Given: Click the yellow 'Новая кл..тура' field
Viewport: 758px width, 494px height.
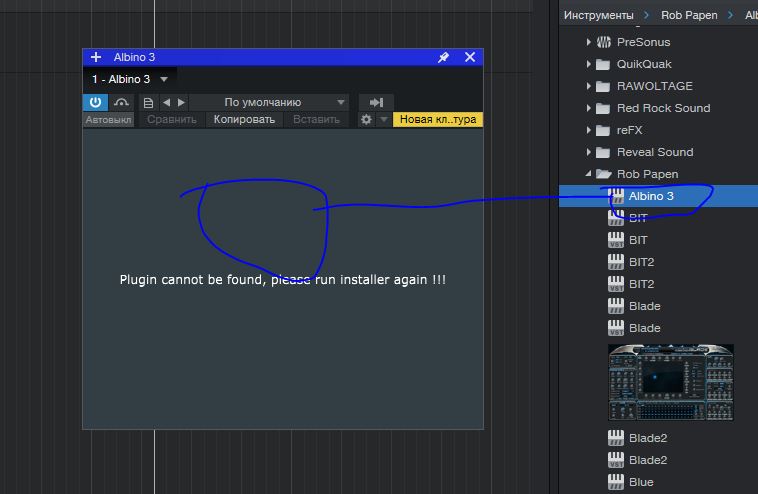Looking at the screenshot, I should pos(437,119).
